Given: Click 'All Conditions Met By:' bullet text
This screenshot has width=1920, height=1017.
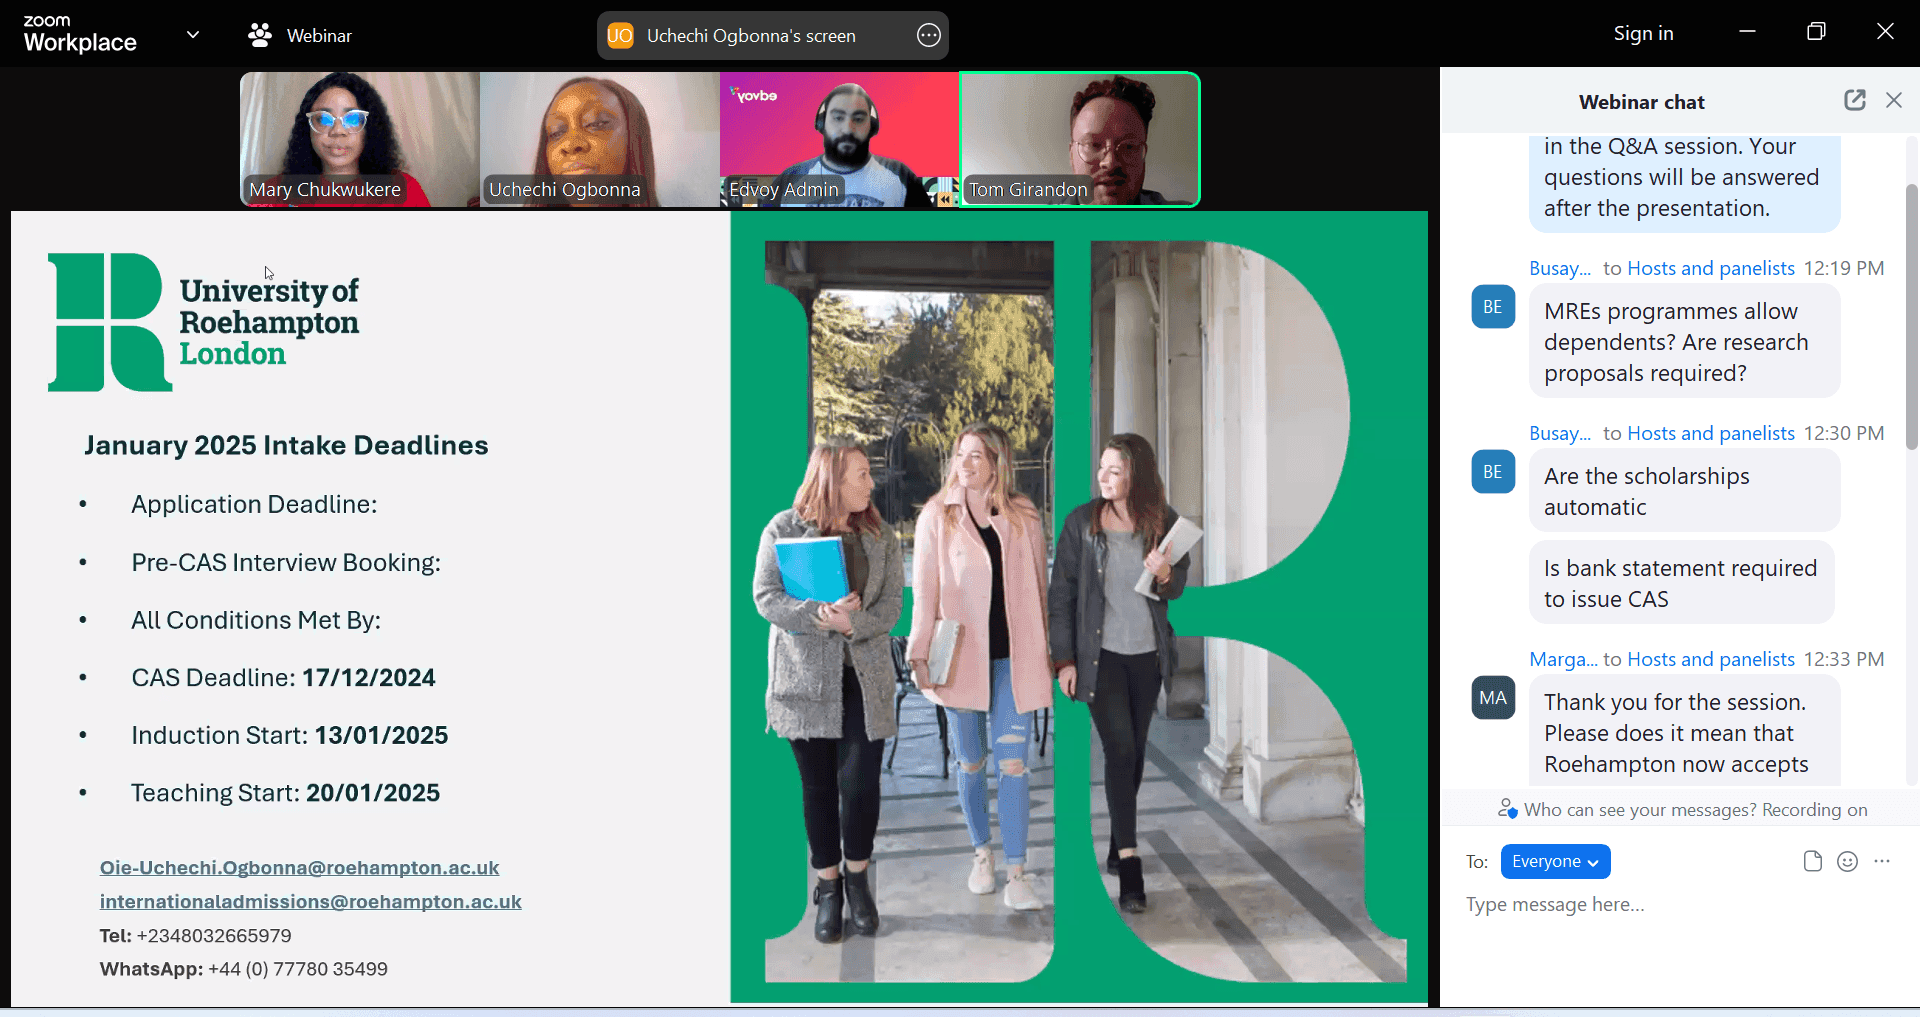Looking at the screenshot, I should (x=256, y=620).
